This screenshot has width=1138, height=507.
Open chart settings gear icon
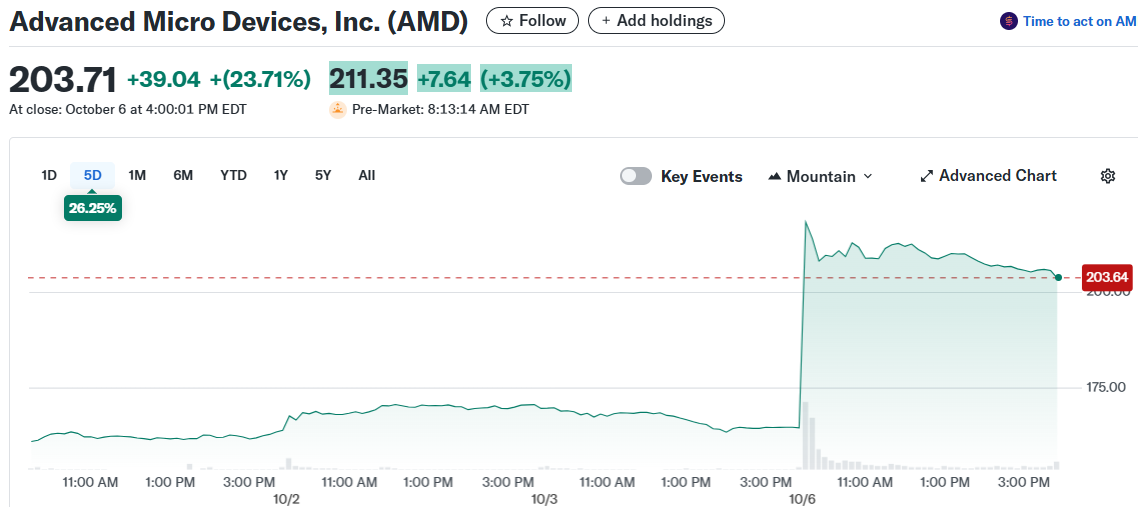pos(1107,176)
